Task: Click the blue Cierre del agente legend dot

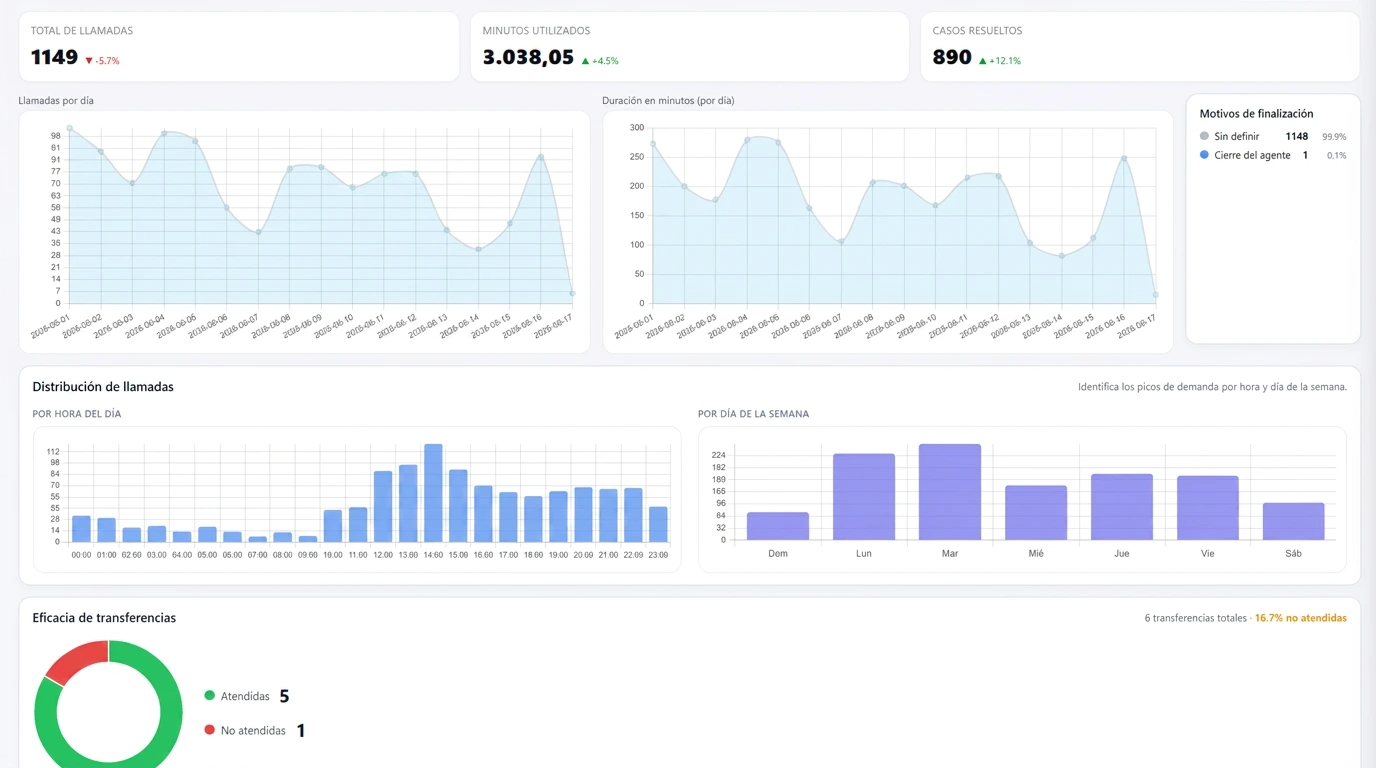Action: 1204,155
